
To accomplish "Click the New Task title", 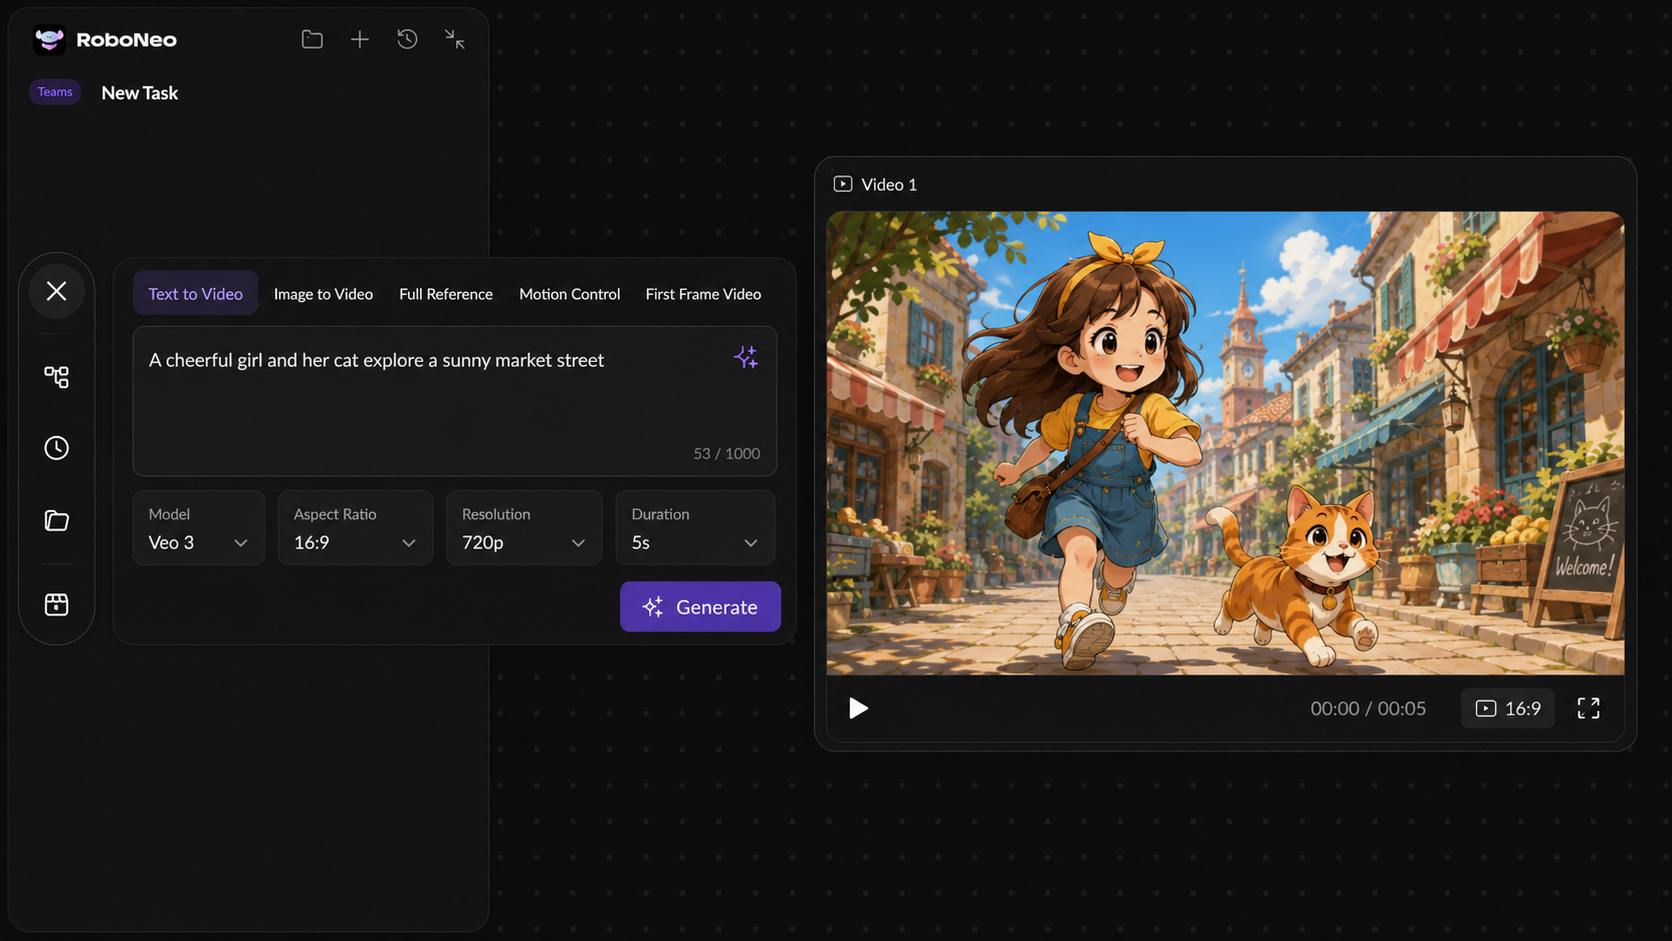I will pyautogui.click(x=140, y=93).
